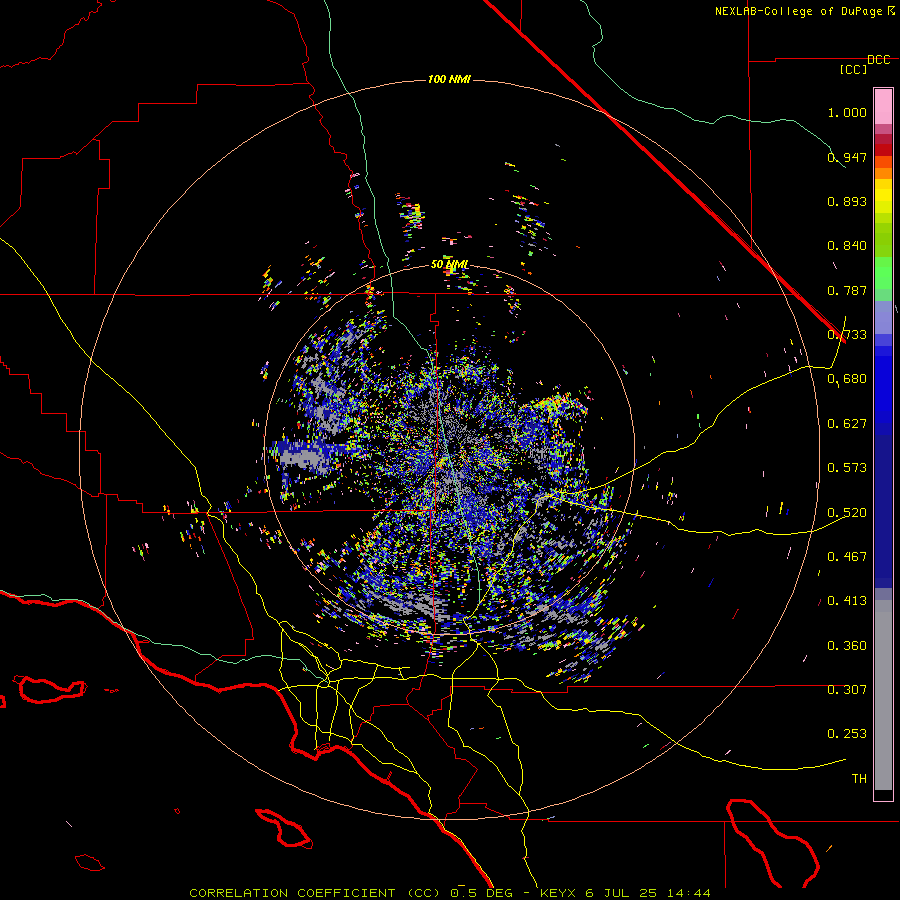Select the 0.573 scale value
This screenshot has height=900, width=900.
847,468
